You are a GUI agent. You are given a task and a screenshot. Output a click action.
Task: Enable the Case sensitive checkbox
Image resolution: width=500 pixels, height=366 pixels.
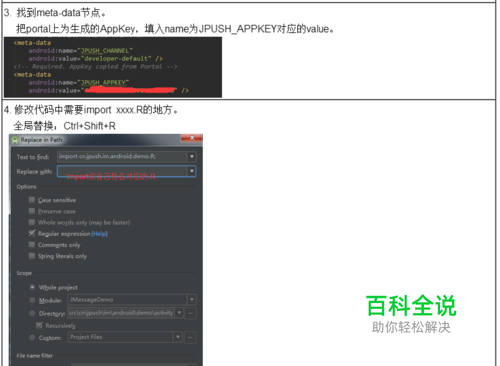(x=32, y=200)
